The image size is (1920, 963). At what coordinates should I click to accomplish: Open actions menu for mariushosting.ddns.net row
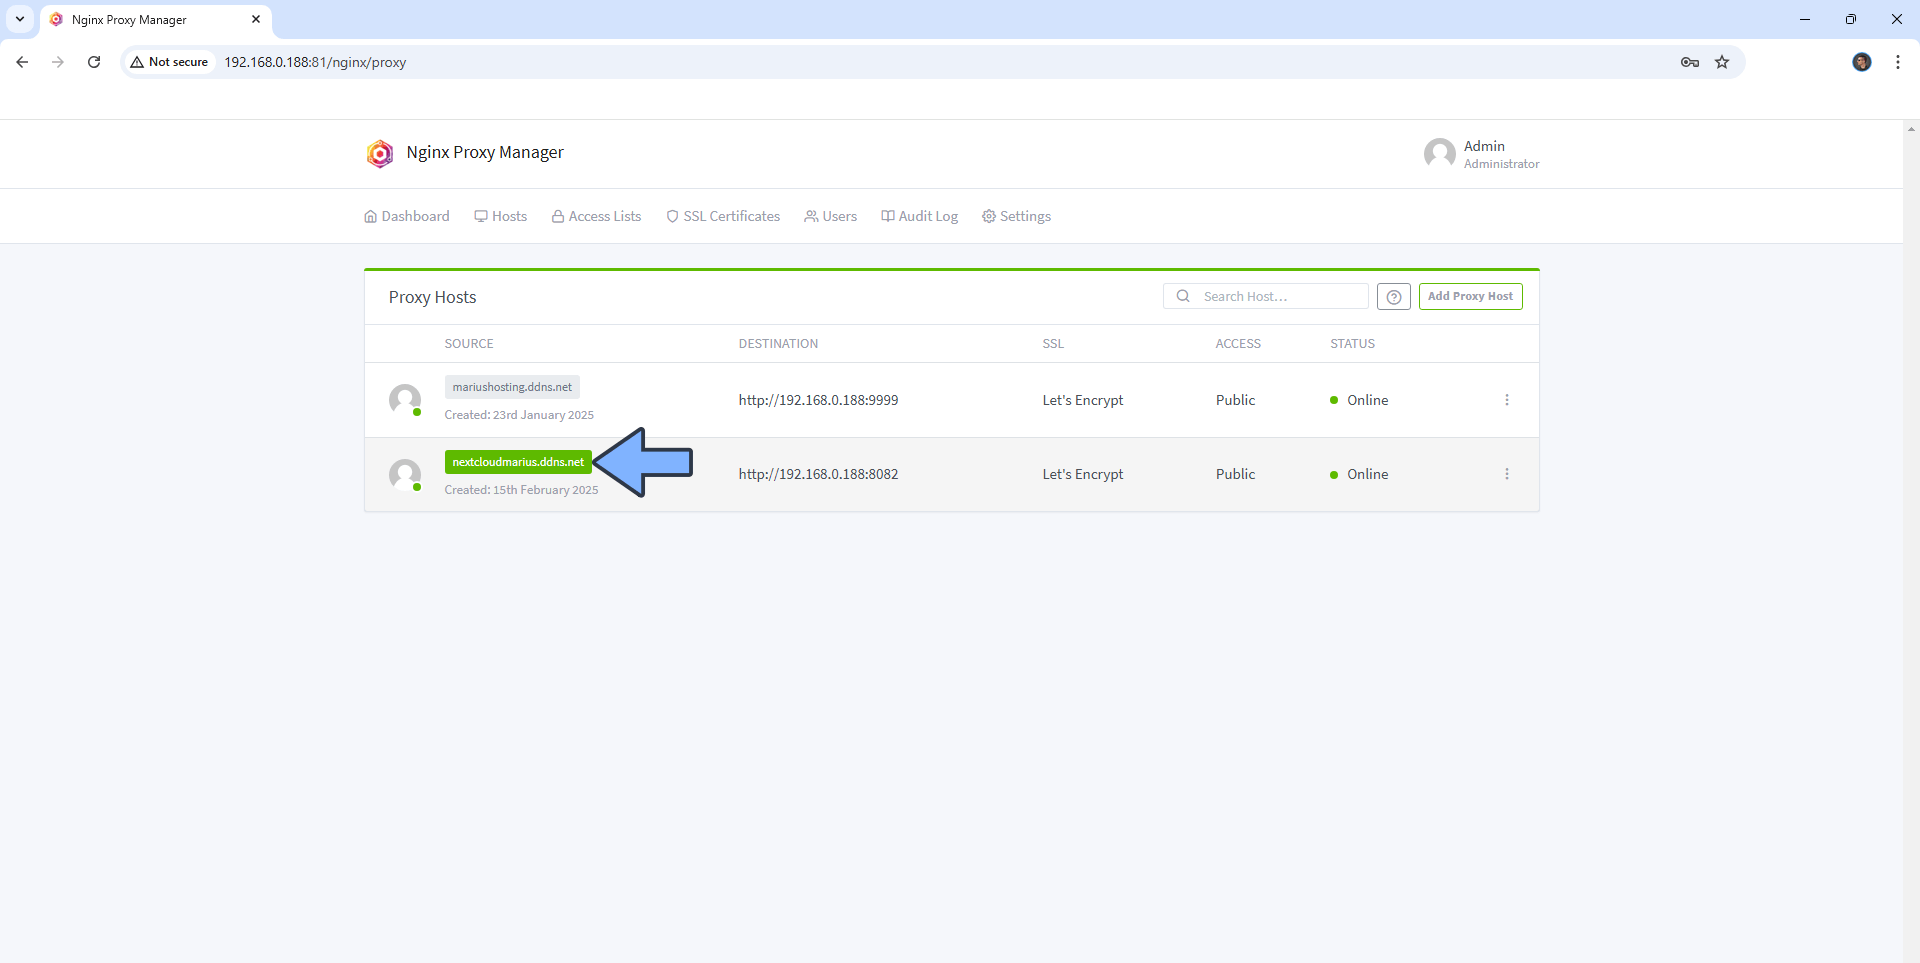click(1507, 400)
